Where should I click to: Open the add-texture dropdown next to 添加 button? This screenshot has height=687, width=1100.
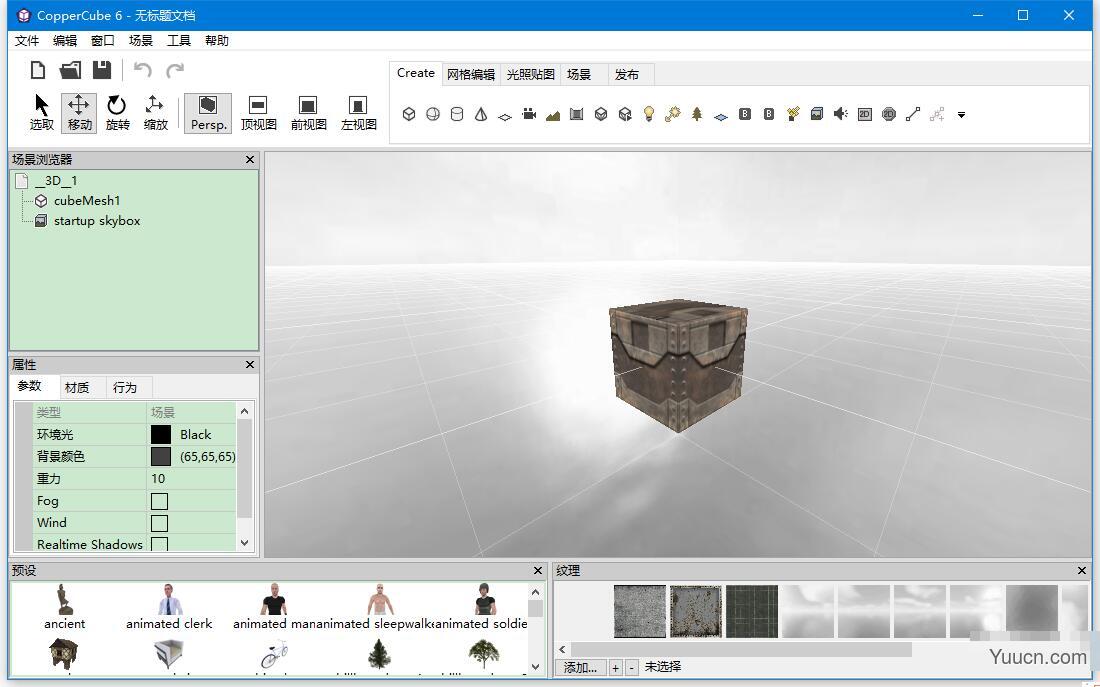pyautogui.click(x=615, y=667)
